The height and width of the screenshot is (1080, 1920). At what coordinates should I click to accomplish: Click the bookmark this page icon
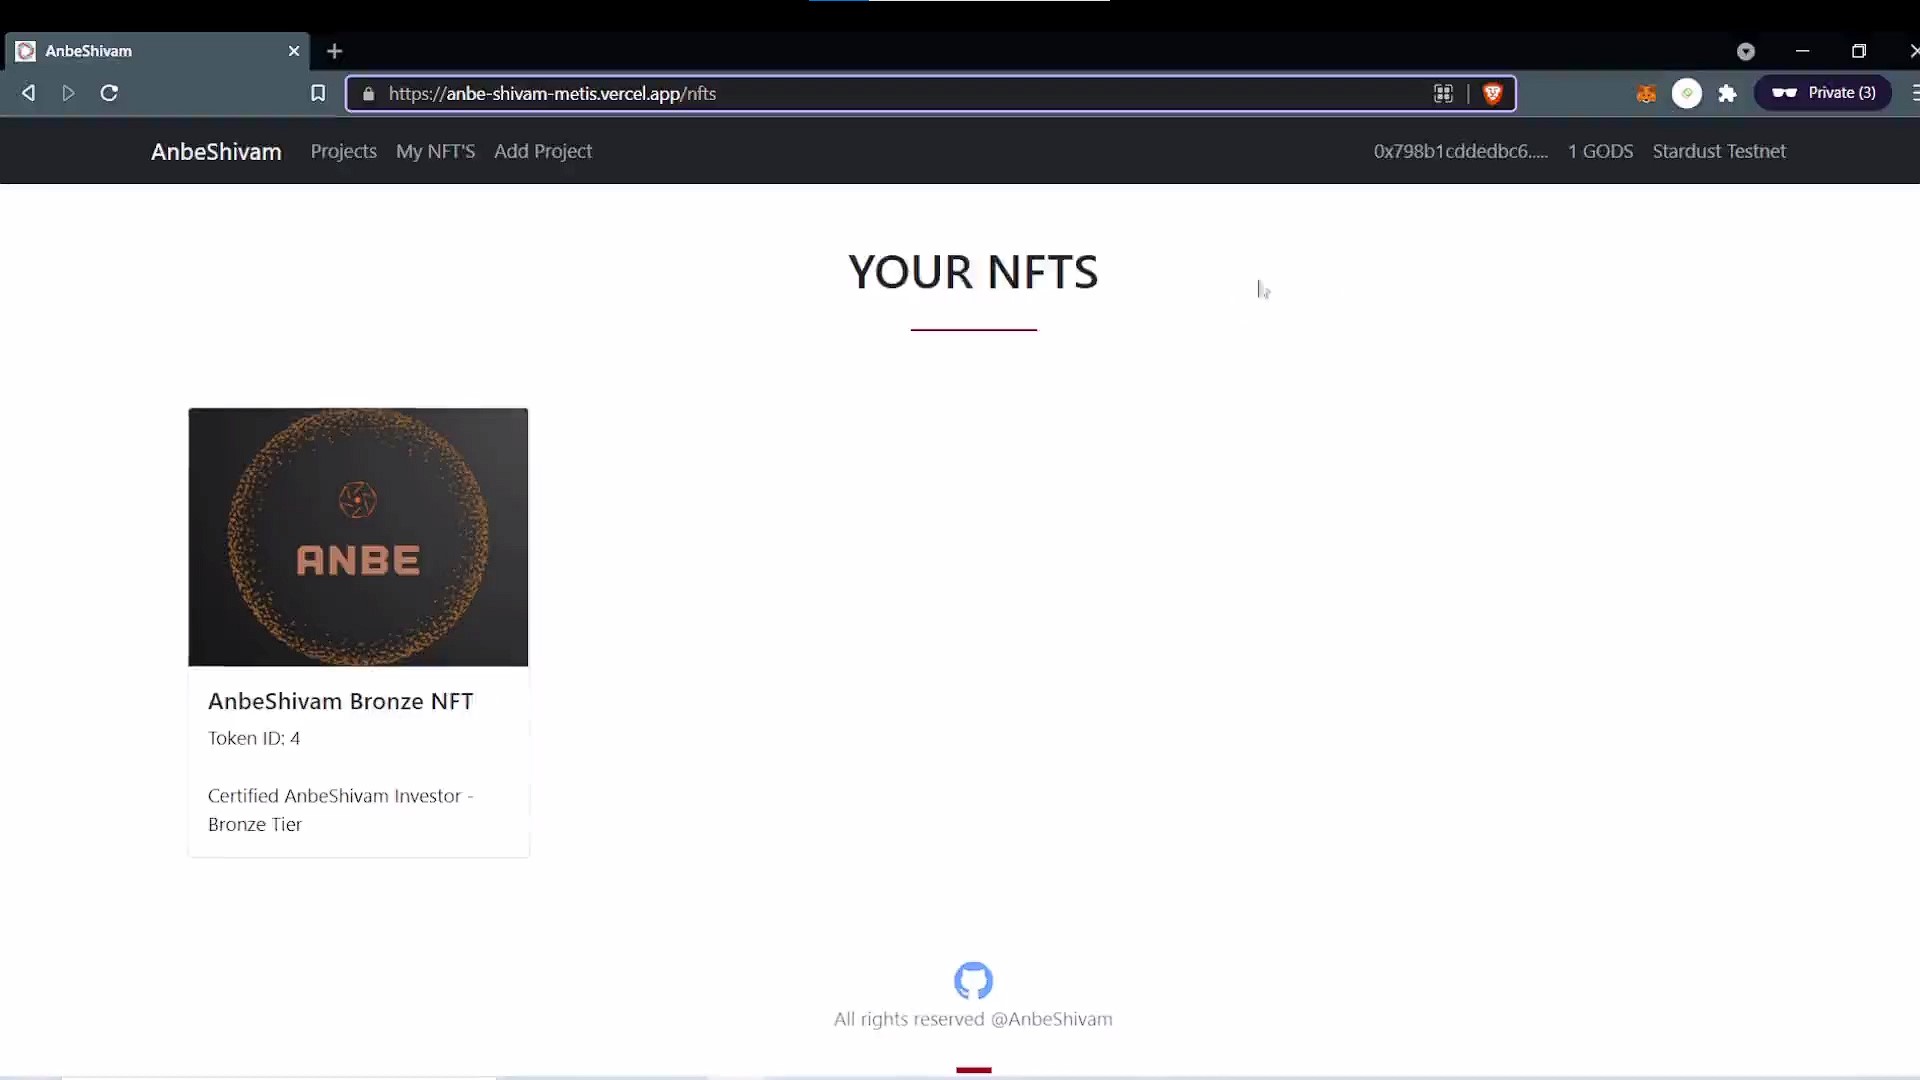(318, 93)
